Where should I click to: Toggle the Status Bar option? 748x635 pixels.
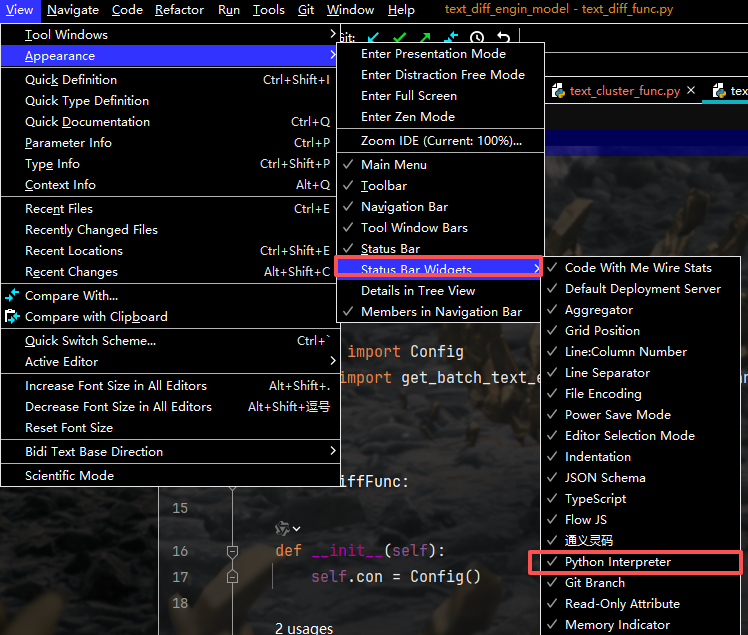(440, 248)
